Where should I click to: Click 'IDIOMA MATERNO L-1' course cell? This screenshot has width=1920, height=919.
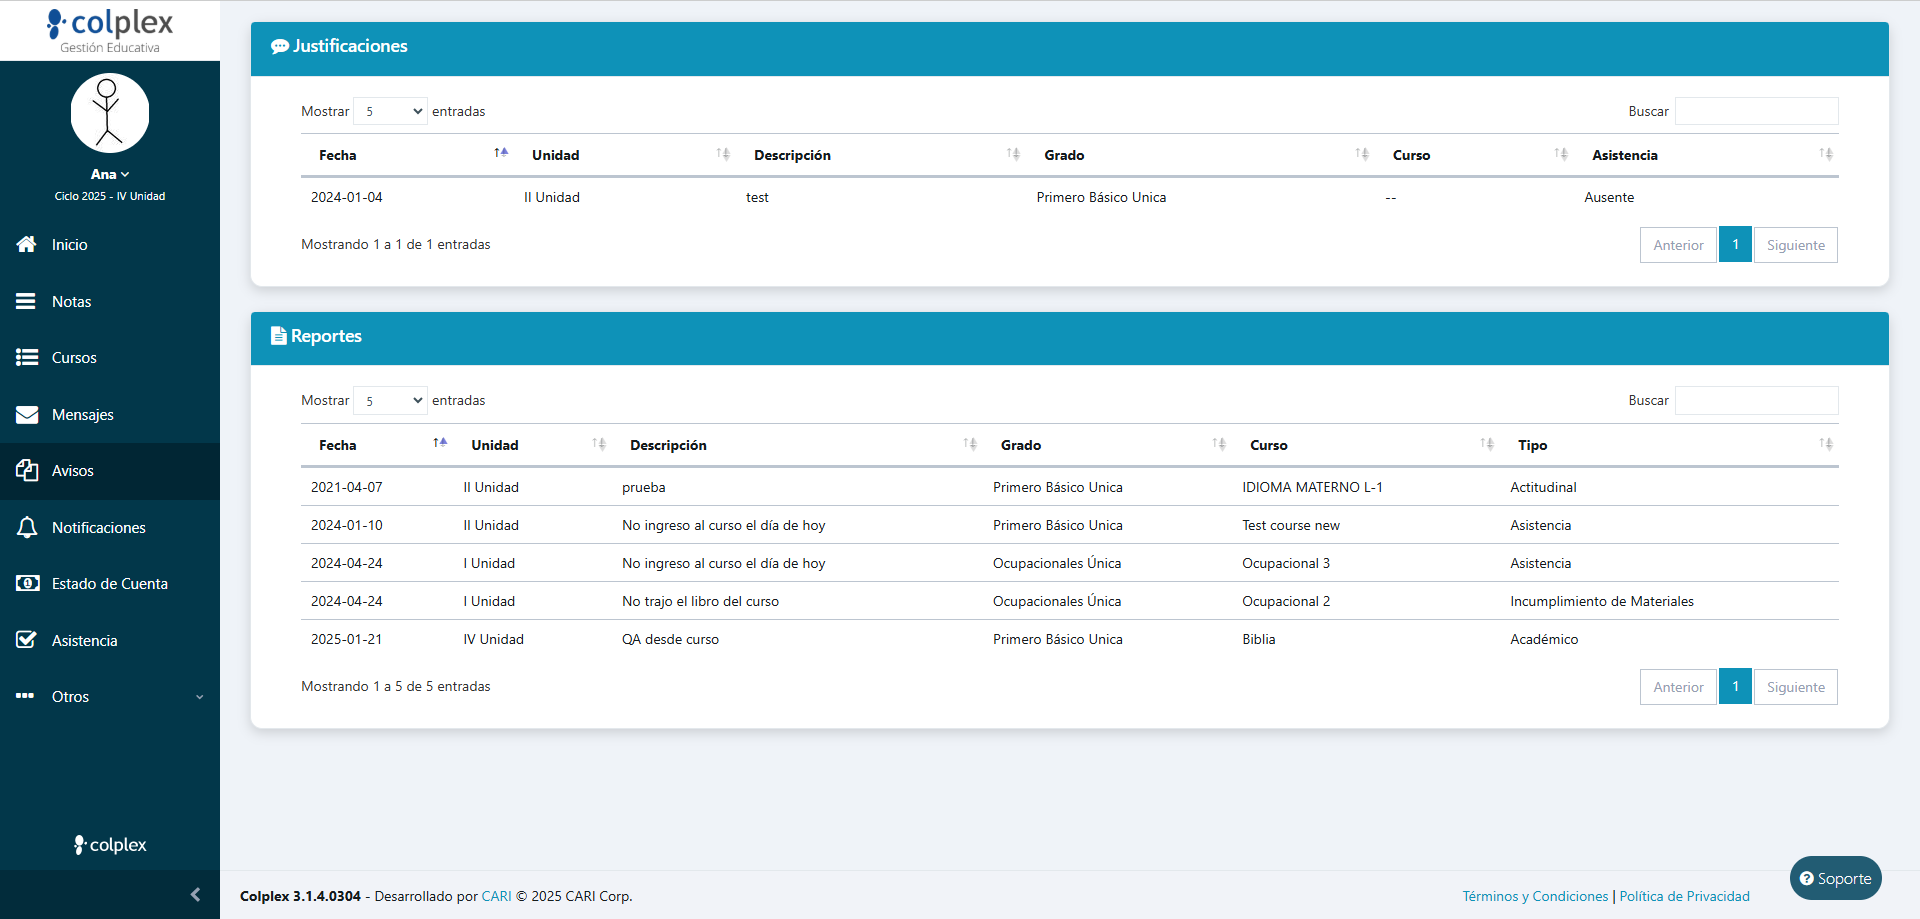click(x=1312, y=487)
